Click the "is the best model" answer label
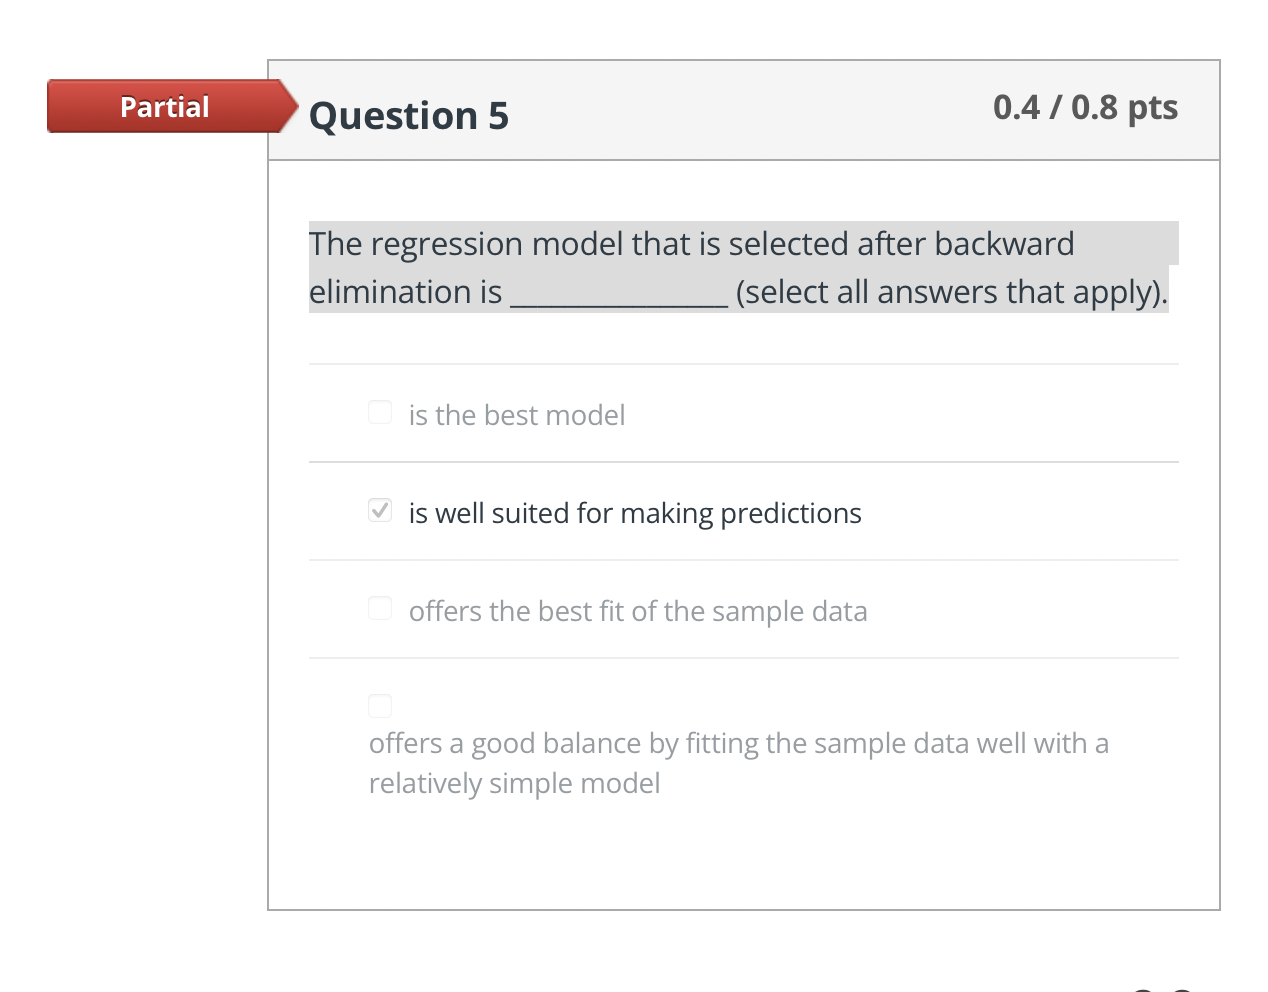 click(516, 415)
